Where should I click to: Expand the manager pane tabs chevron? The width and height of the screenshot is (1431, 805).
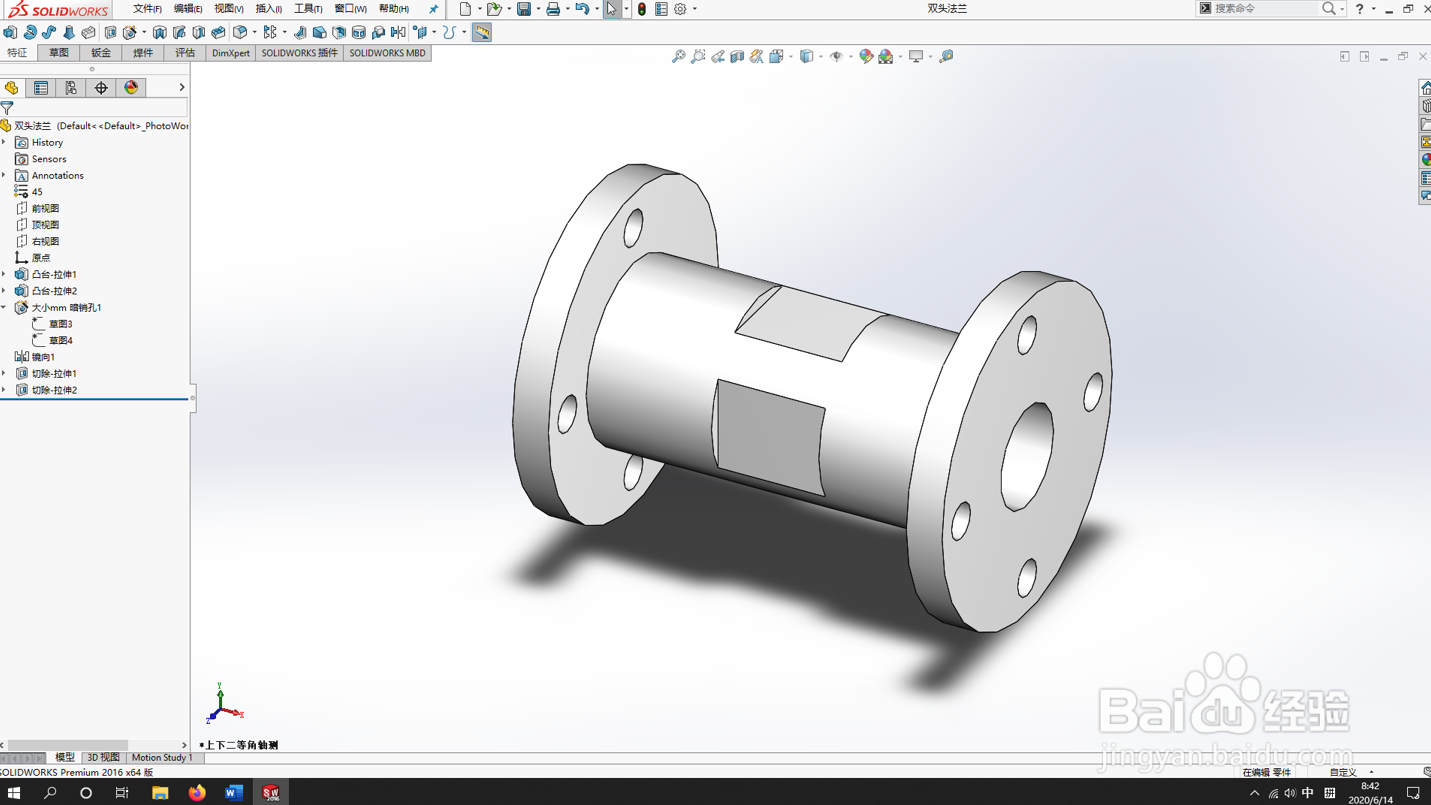[182, 88]
